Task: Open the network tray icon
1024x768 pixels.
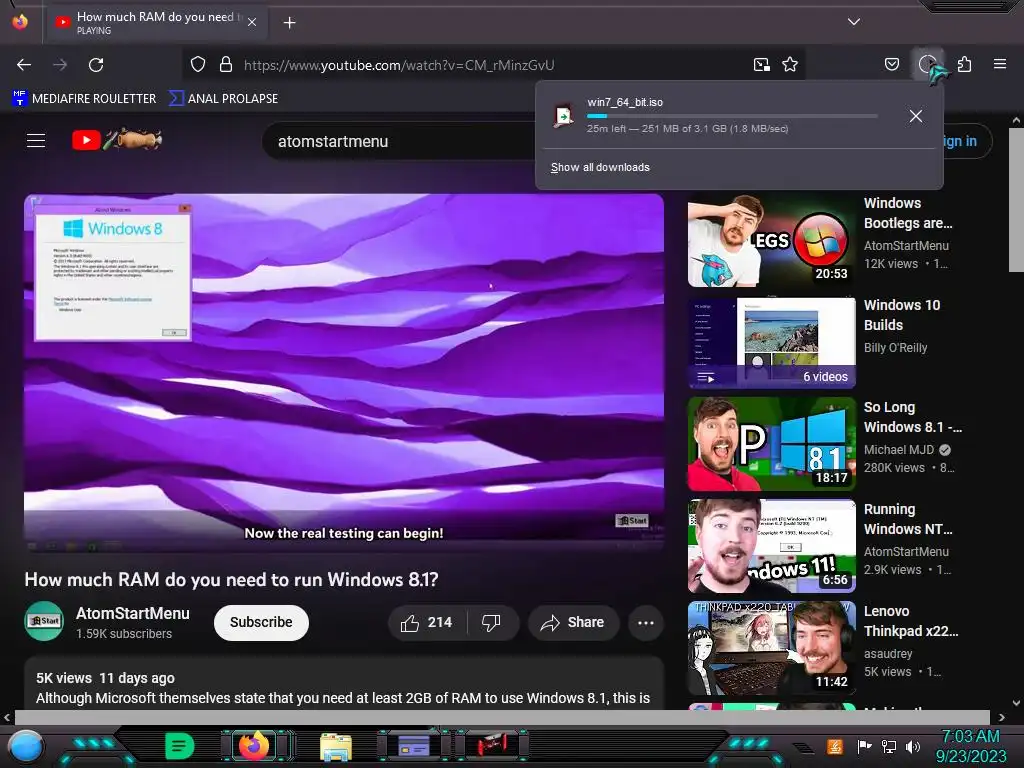Action: (x=888, y=746)
